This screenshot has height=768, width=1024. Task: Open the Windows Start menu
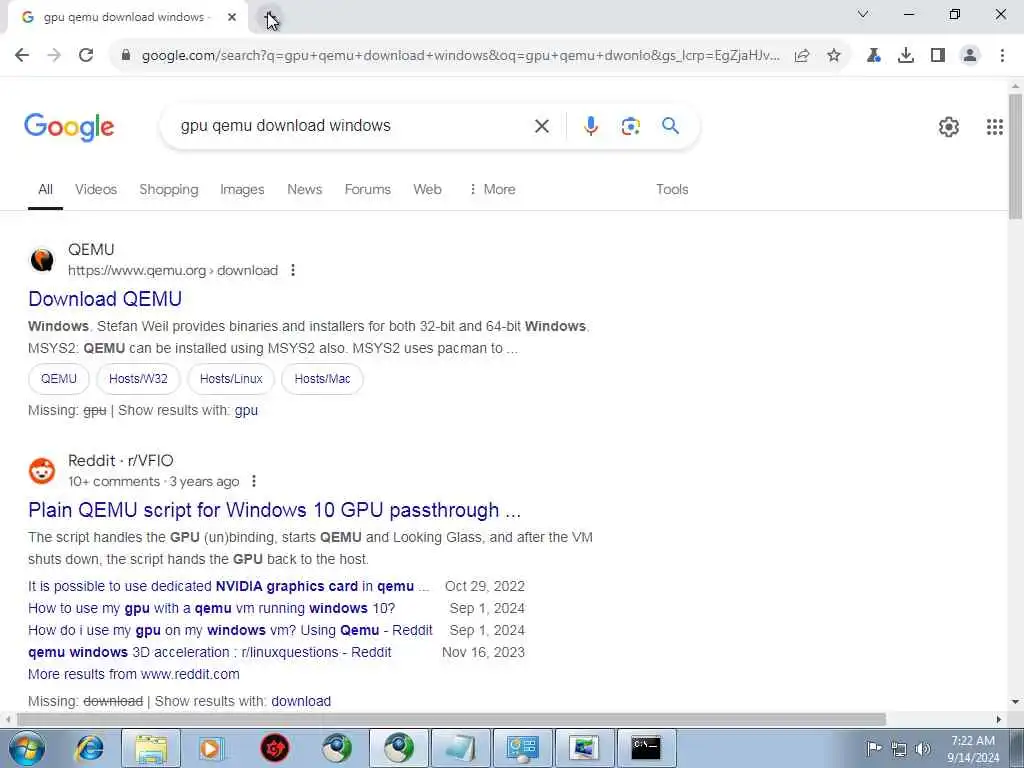(26, 748)
